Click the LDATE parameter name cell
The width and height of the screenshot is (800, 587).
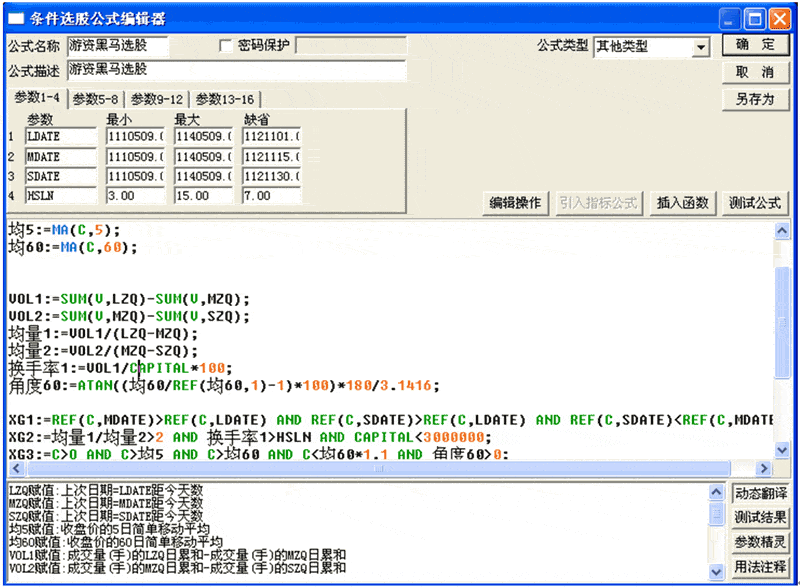click(x=58, y=136)
